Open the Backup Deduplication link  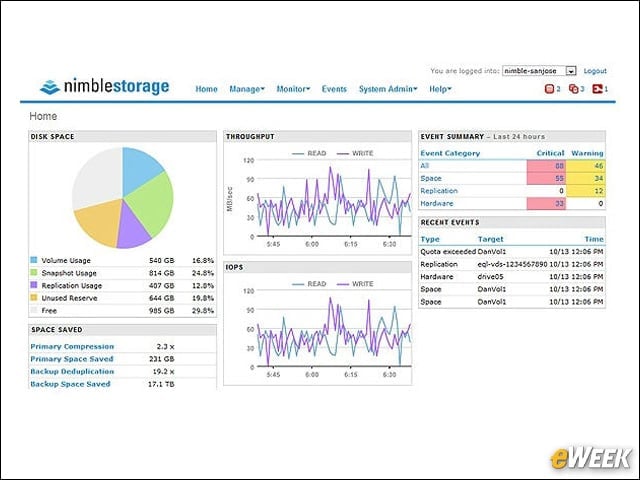(72, 371)
